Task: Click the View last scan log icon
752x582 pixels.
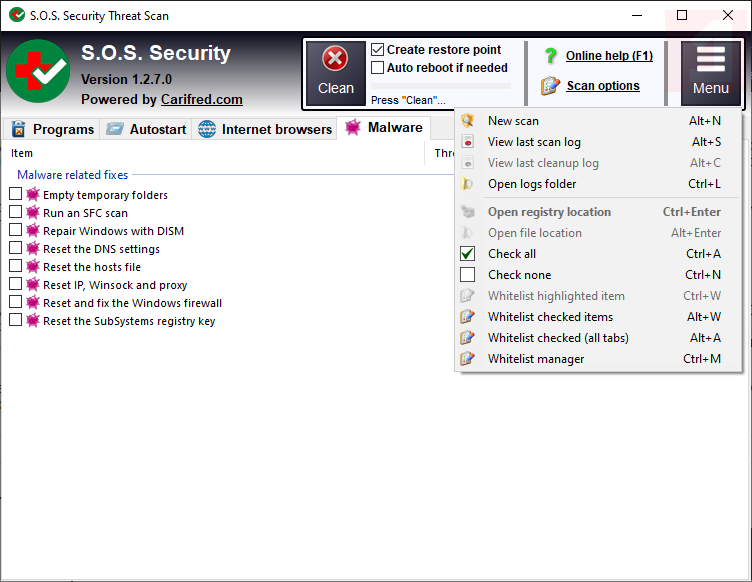Action: (x=468, y=141)
